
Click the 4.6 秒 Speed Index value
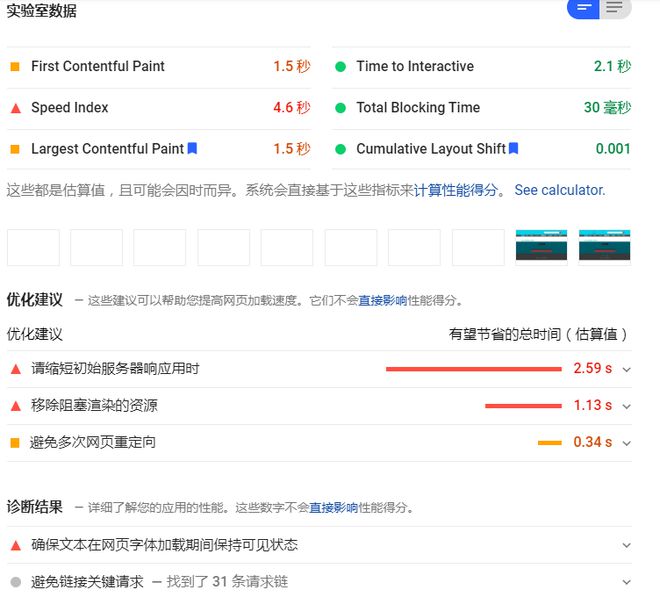point(292,107)
